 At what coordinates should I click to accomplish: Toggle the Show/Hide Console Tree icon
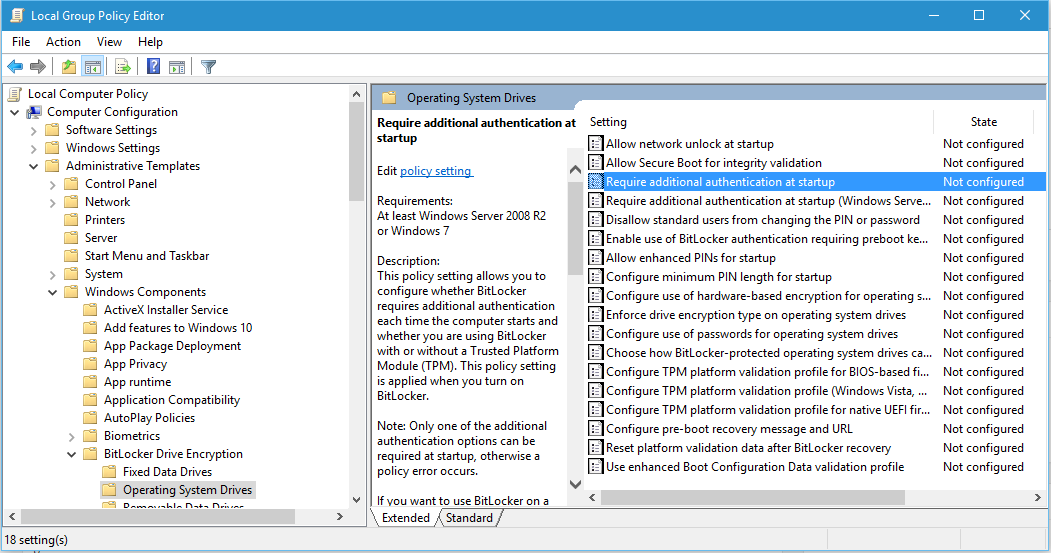coord(92,66)
